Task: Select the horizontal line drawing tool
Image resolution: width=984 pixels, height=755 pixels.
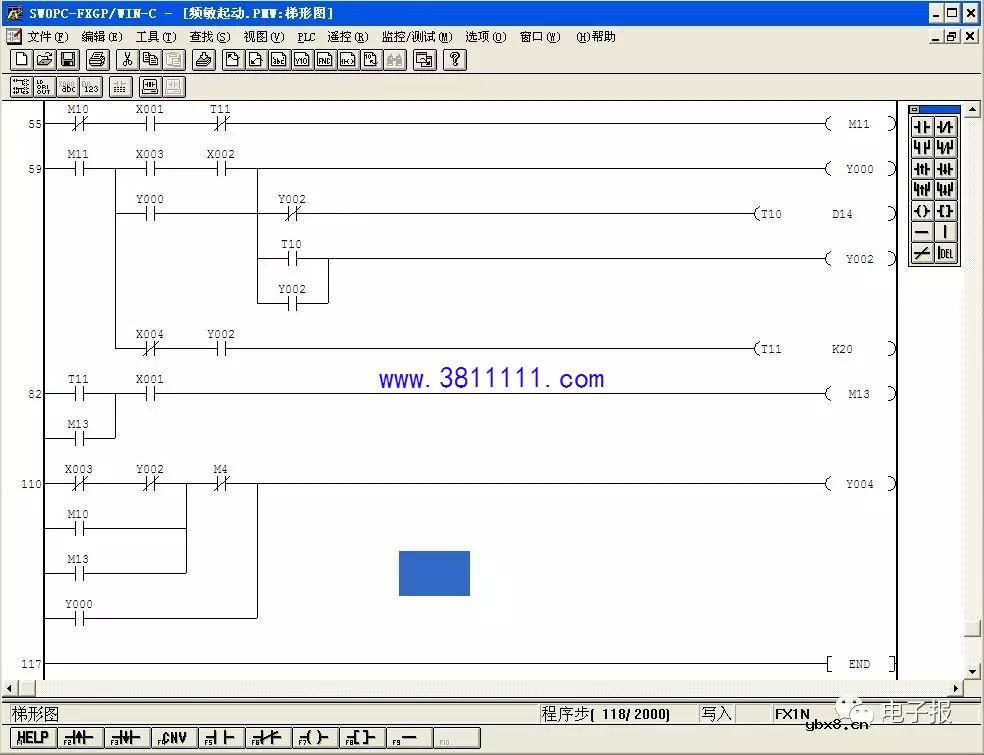Action: coord(922,231)
